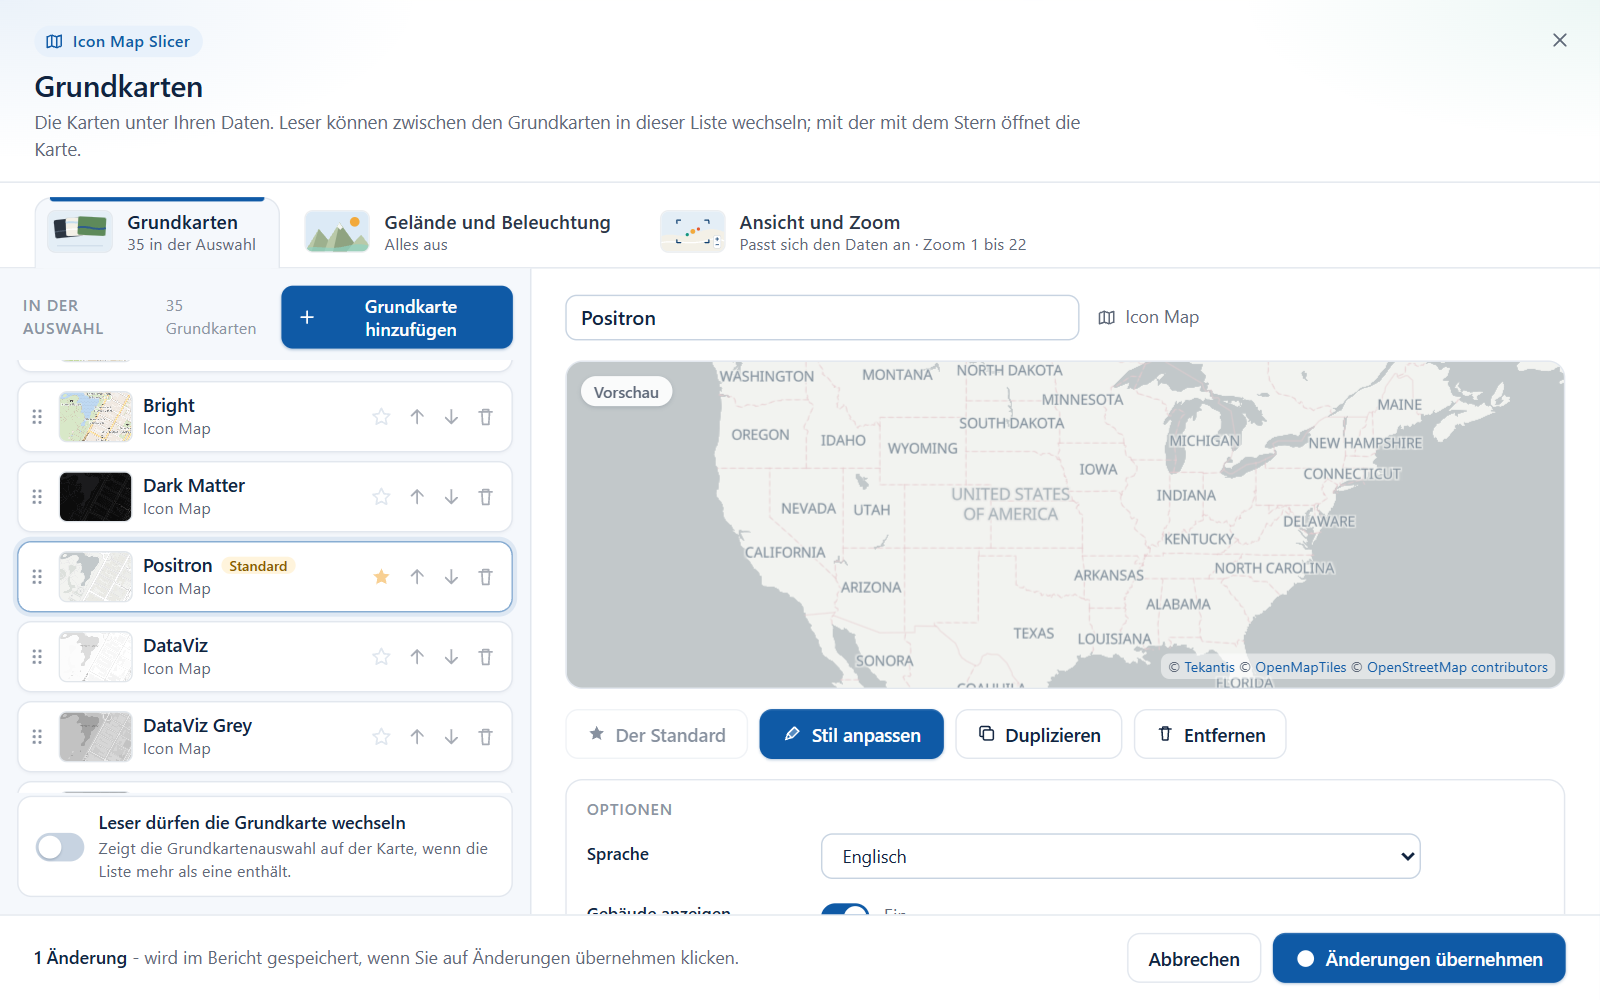The width and height of the screenshot is (1600, 1000).
Task: Remove DataViz Grey with the trash icon
Action: 485,737
